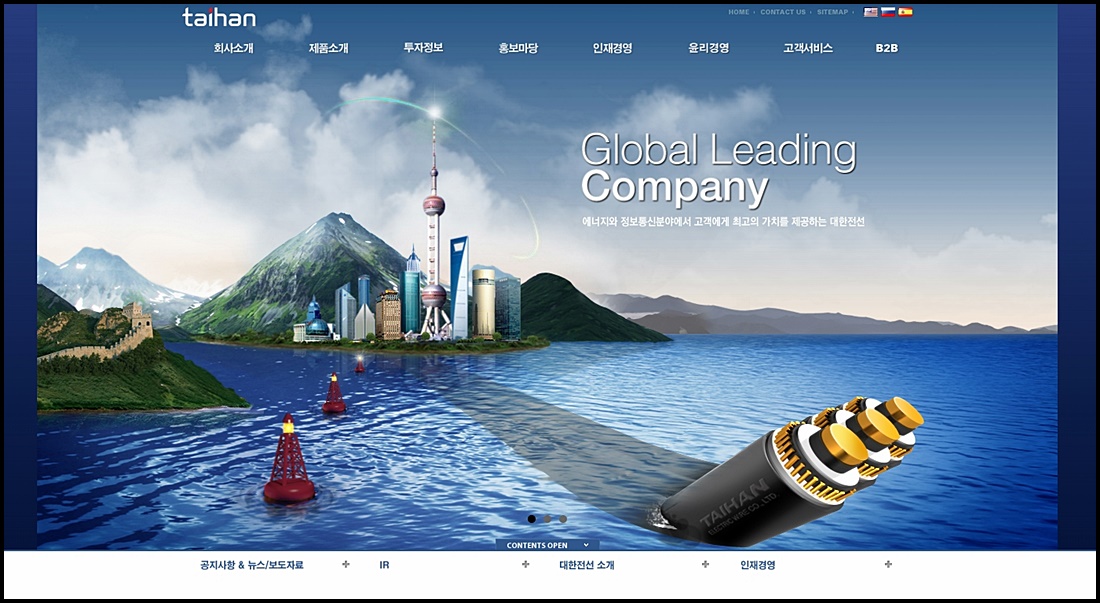
Task: Open the 회사소개 menu
Action: [234, 48]
